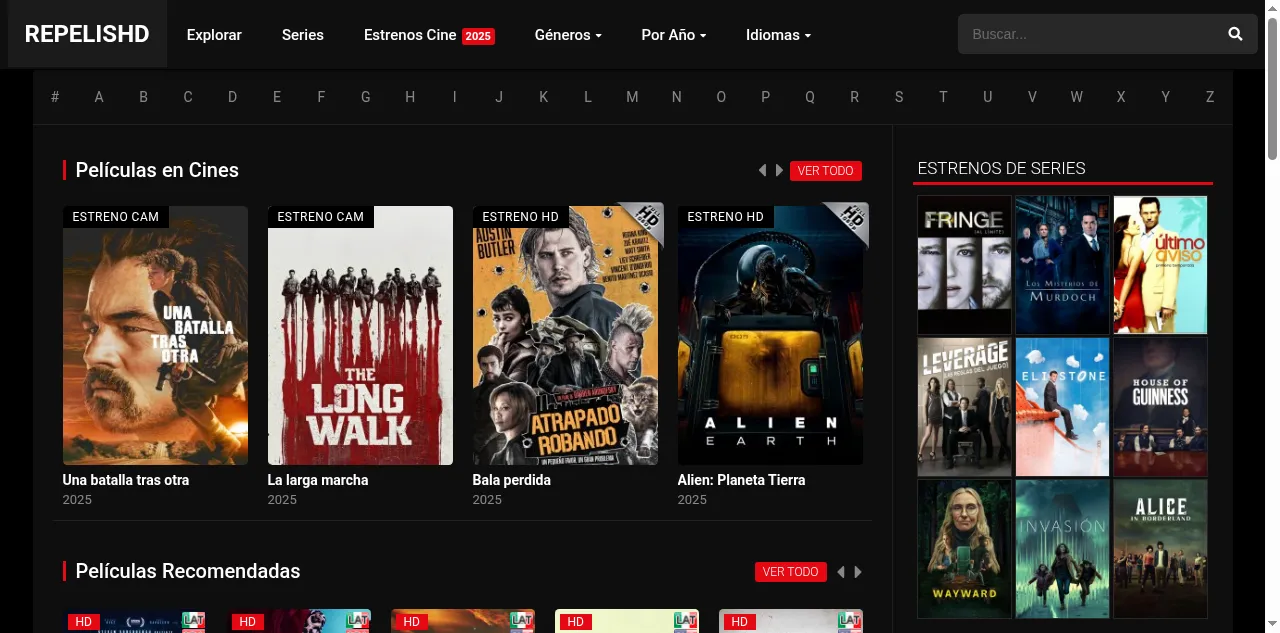
Task: Filter titles by letter S
Action: point(899,97)
